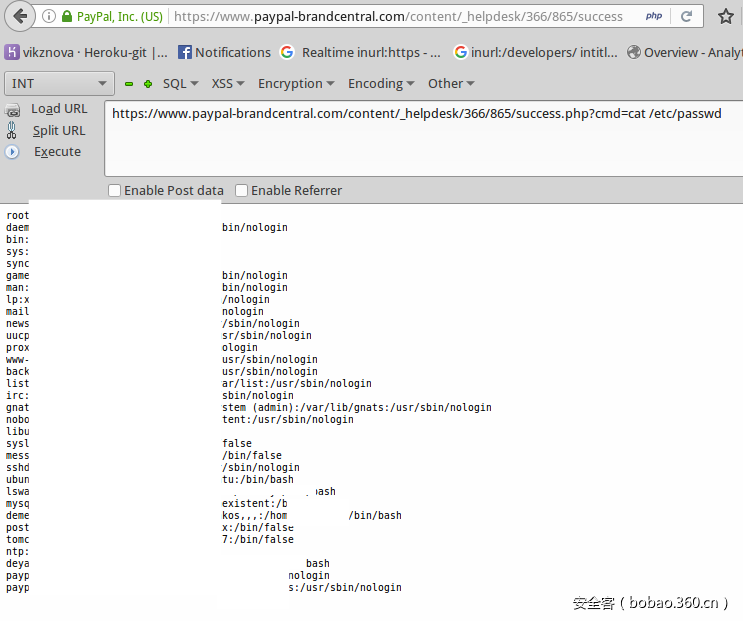Open Overview - Analytics bookmark
The image size is (743, 621).
click(685, 52)
